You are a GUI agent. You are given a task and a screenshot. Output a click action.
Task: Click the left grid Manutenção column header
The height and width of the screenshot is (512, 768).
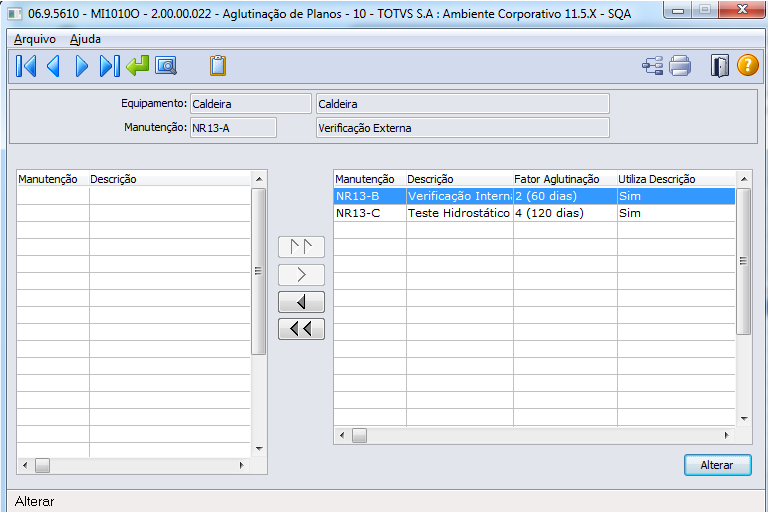[53, 179]
